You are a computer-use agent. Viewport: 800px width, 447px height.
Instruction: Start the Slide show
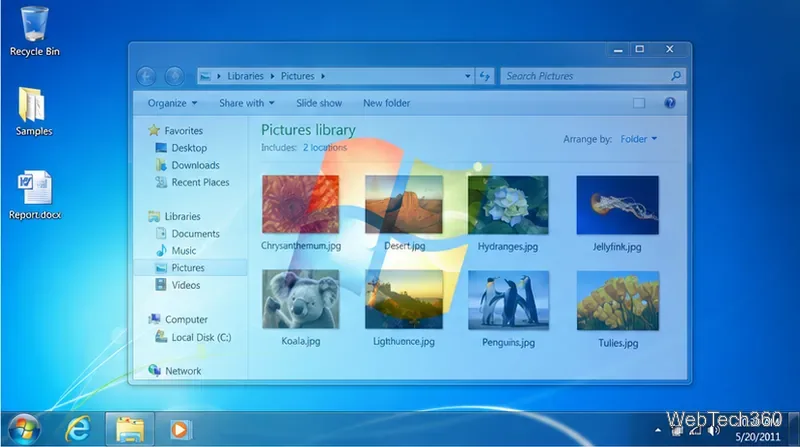[x=319, y=103]
